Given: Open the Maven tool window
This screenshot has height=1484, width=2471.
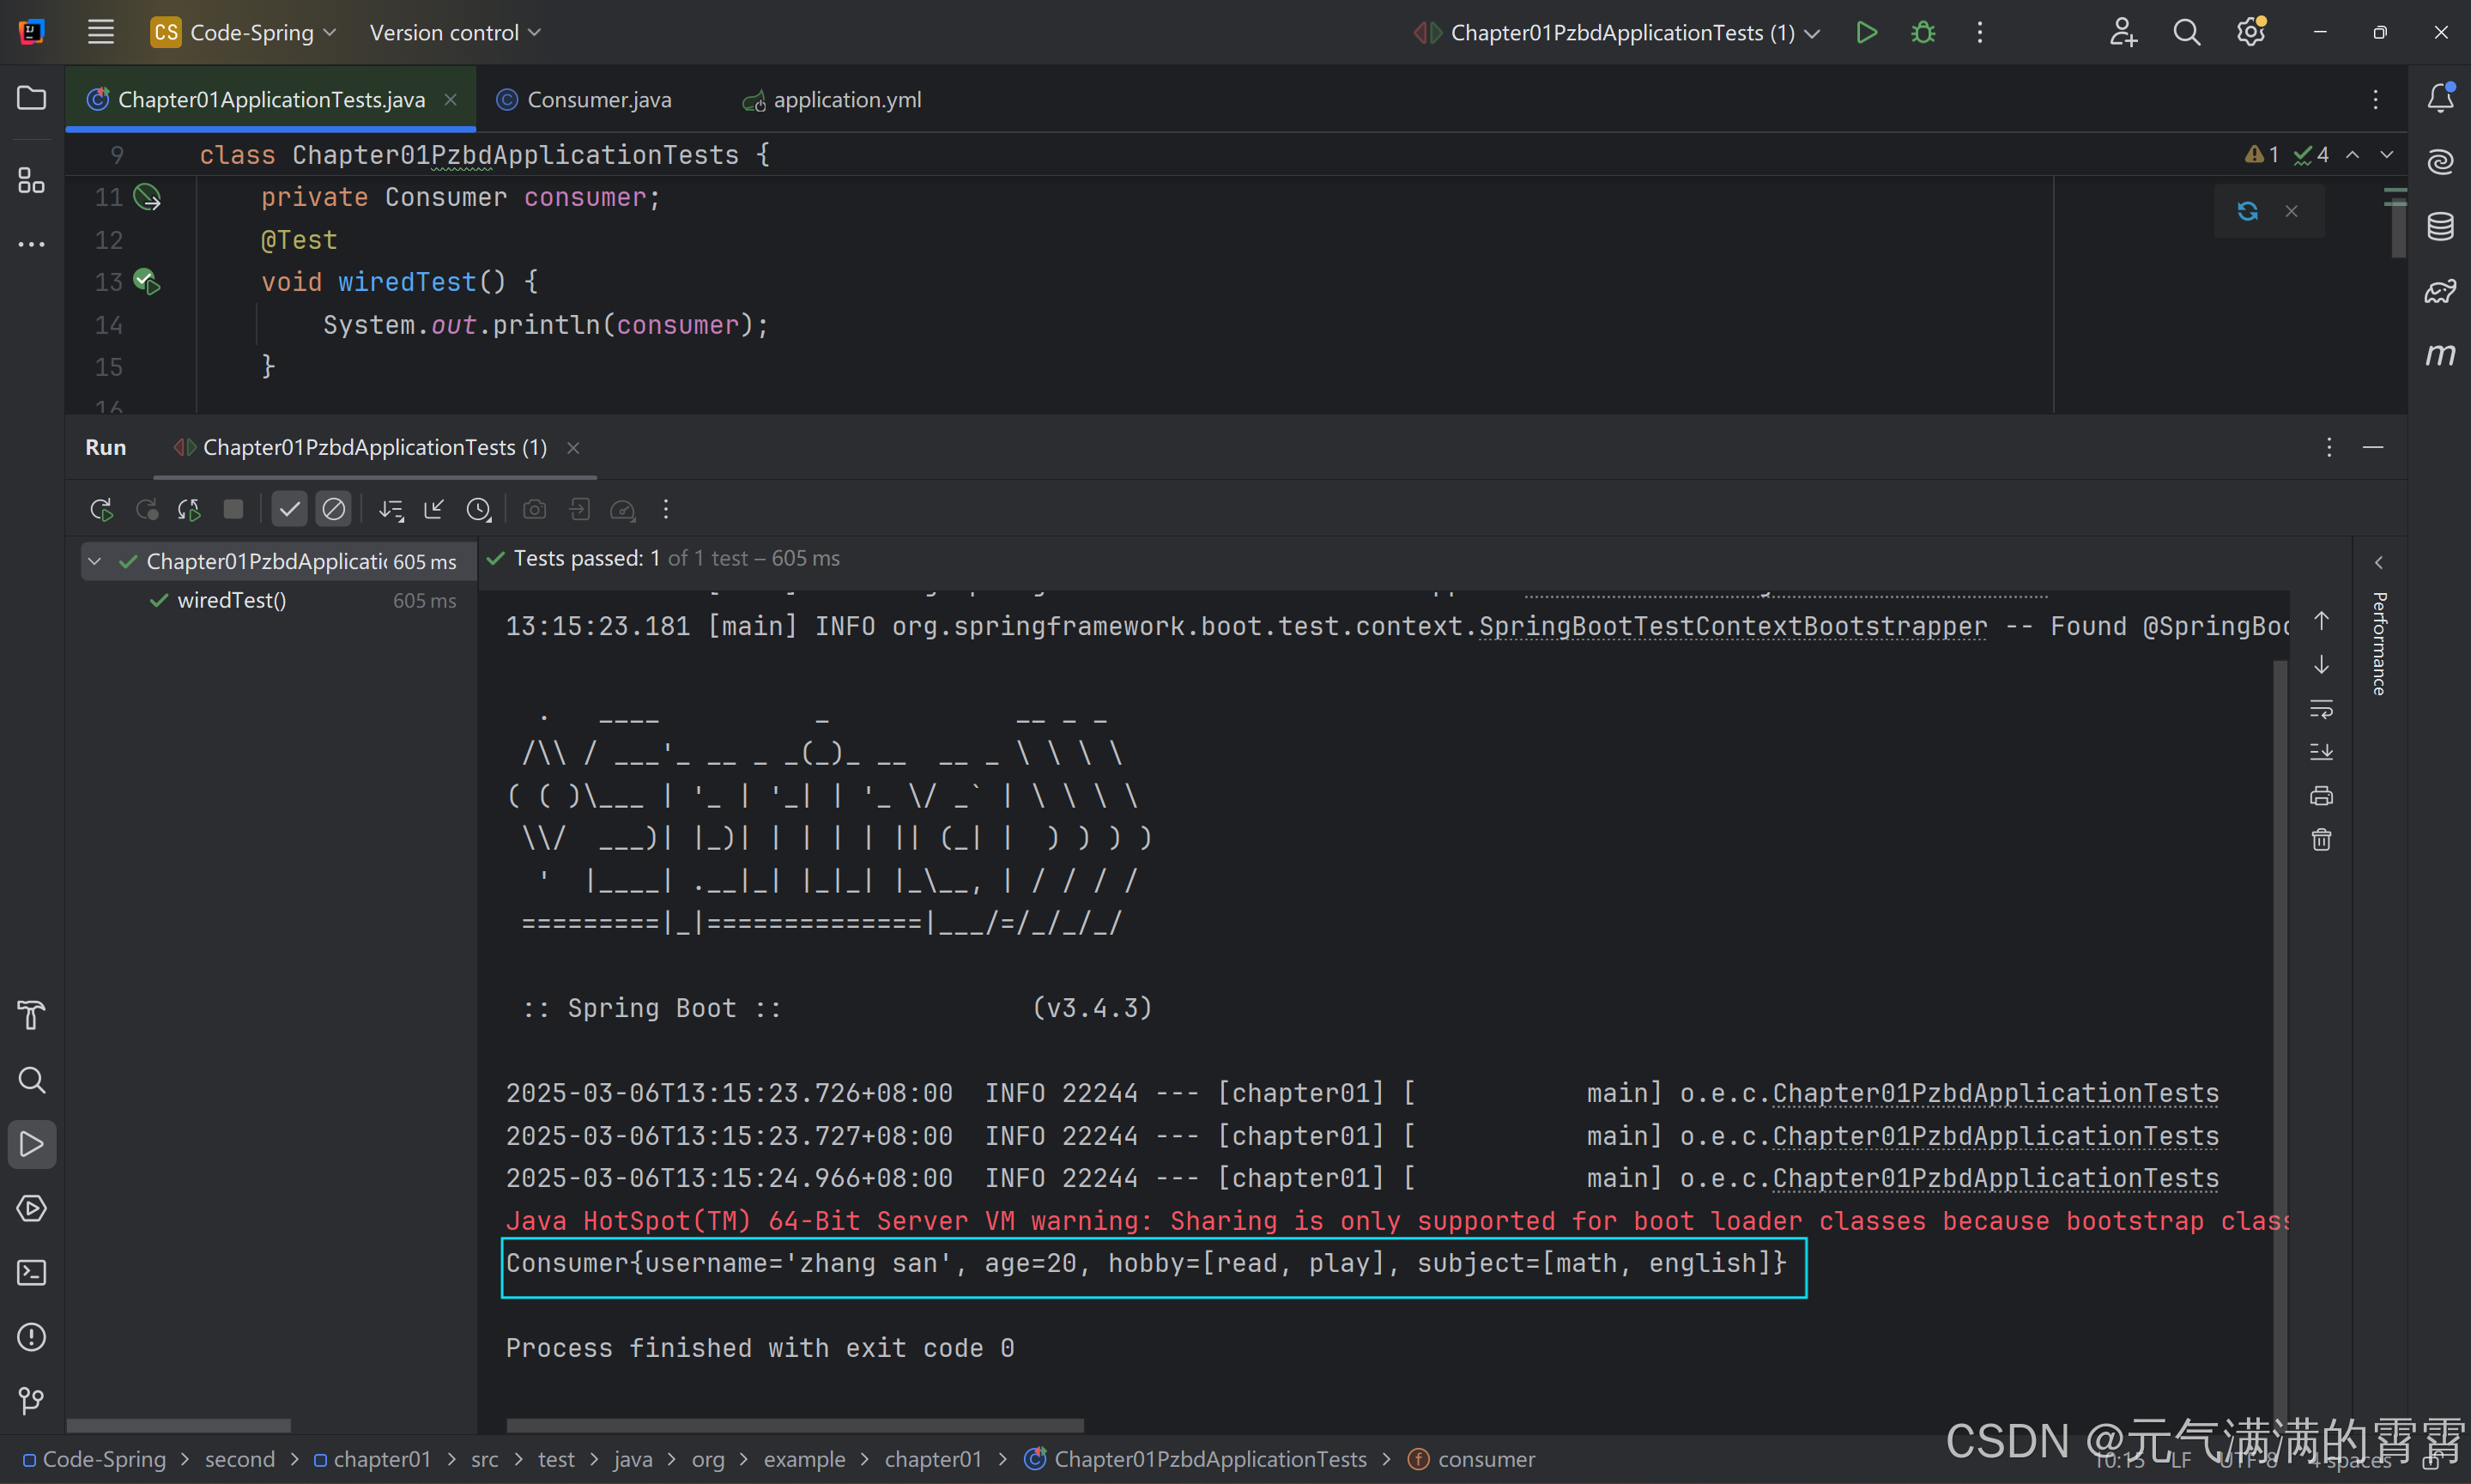Looking at the screenshot, I should [x=2440, y=355].
